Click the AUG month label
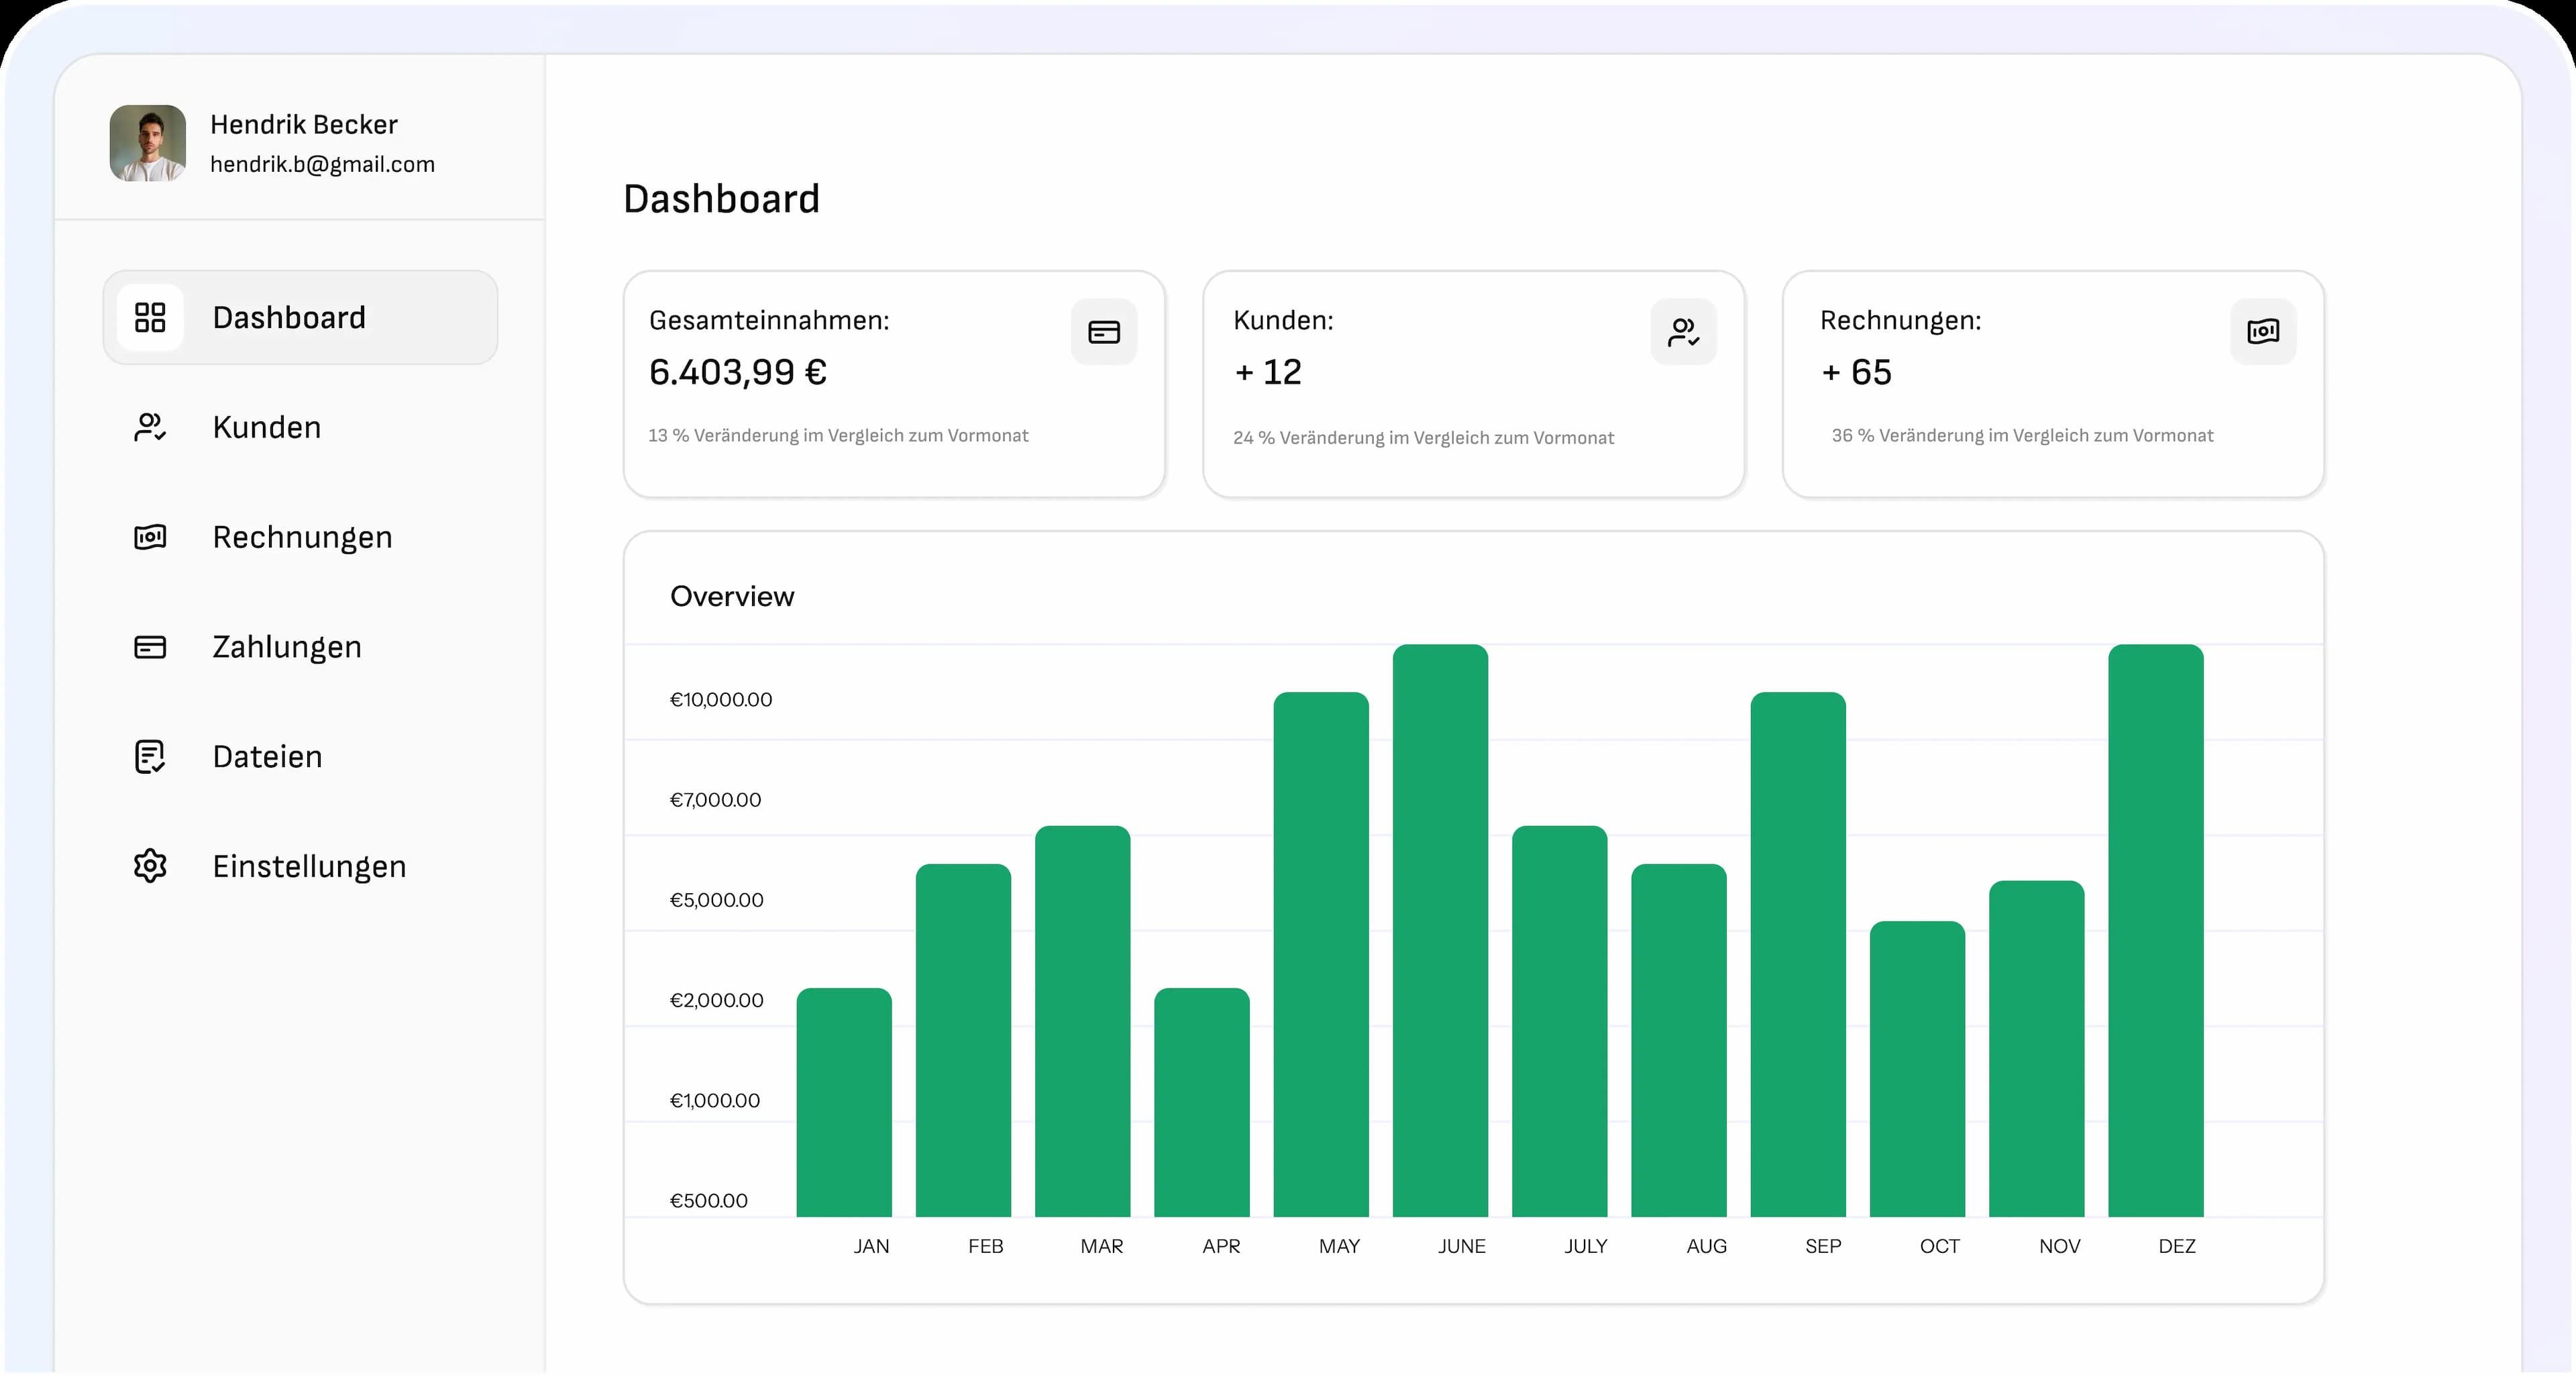Viewport: 2576px width, 1377px height. (x=1706, y=1246)
